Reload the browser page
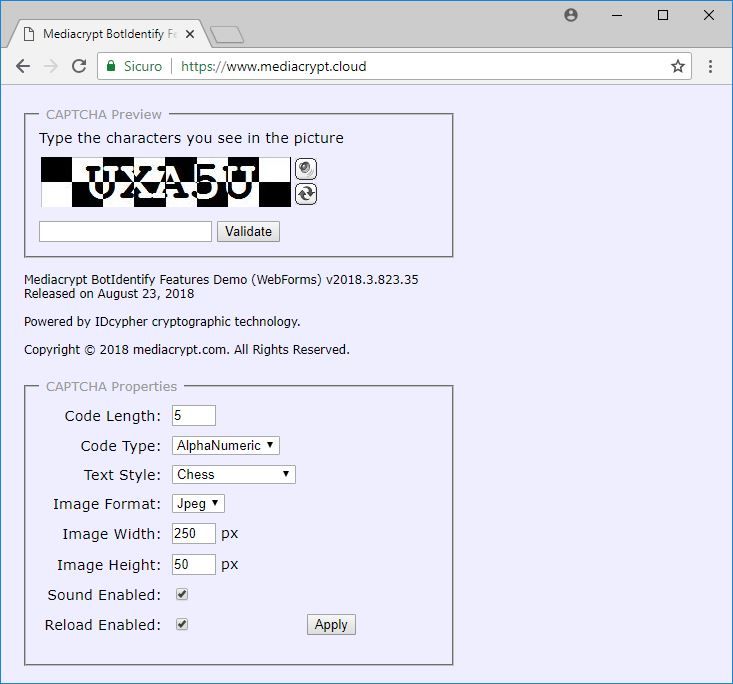 tap(79, 66)
